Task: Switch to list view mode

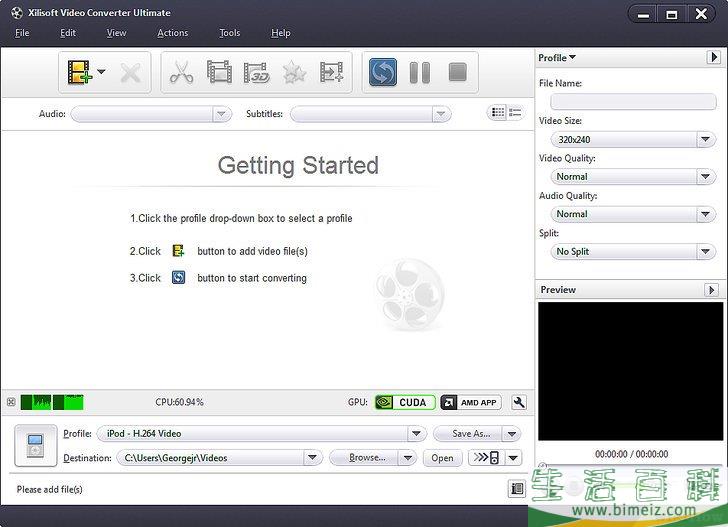Action: tap(515, 112)
